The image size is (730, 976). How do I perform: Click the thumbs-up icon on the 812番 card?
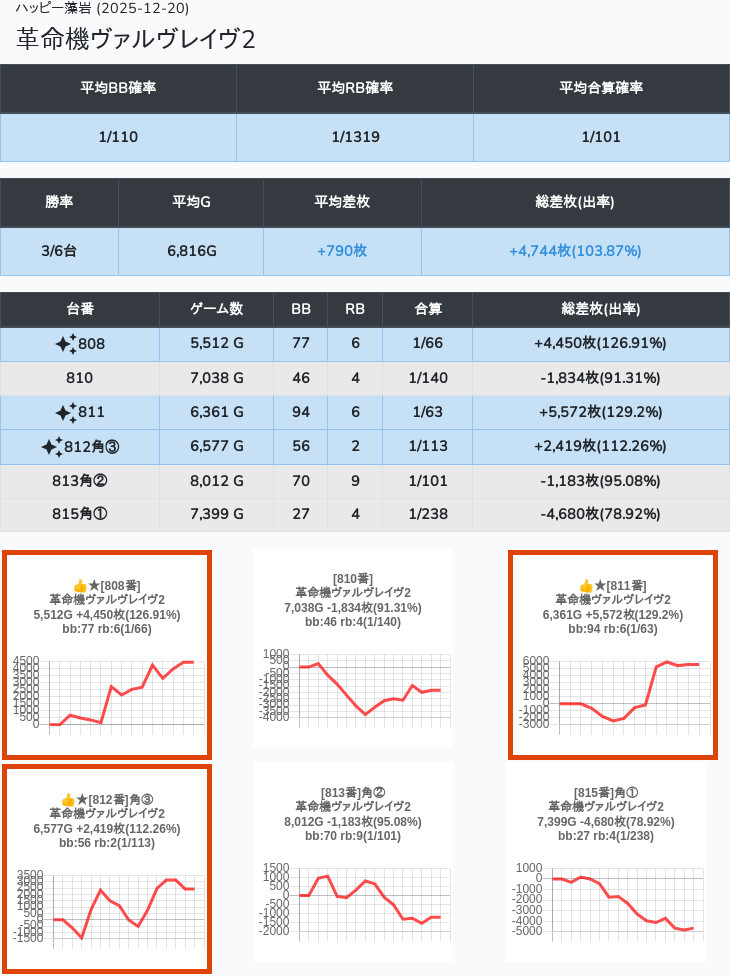(69, 799)
